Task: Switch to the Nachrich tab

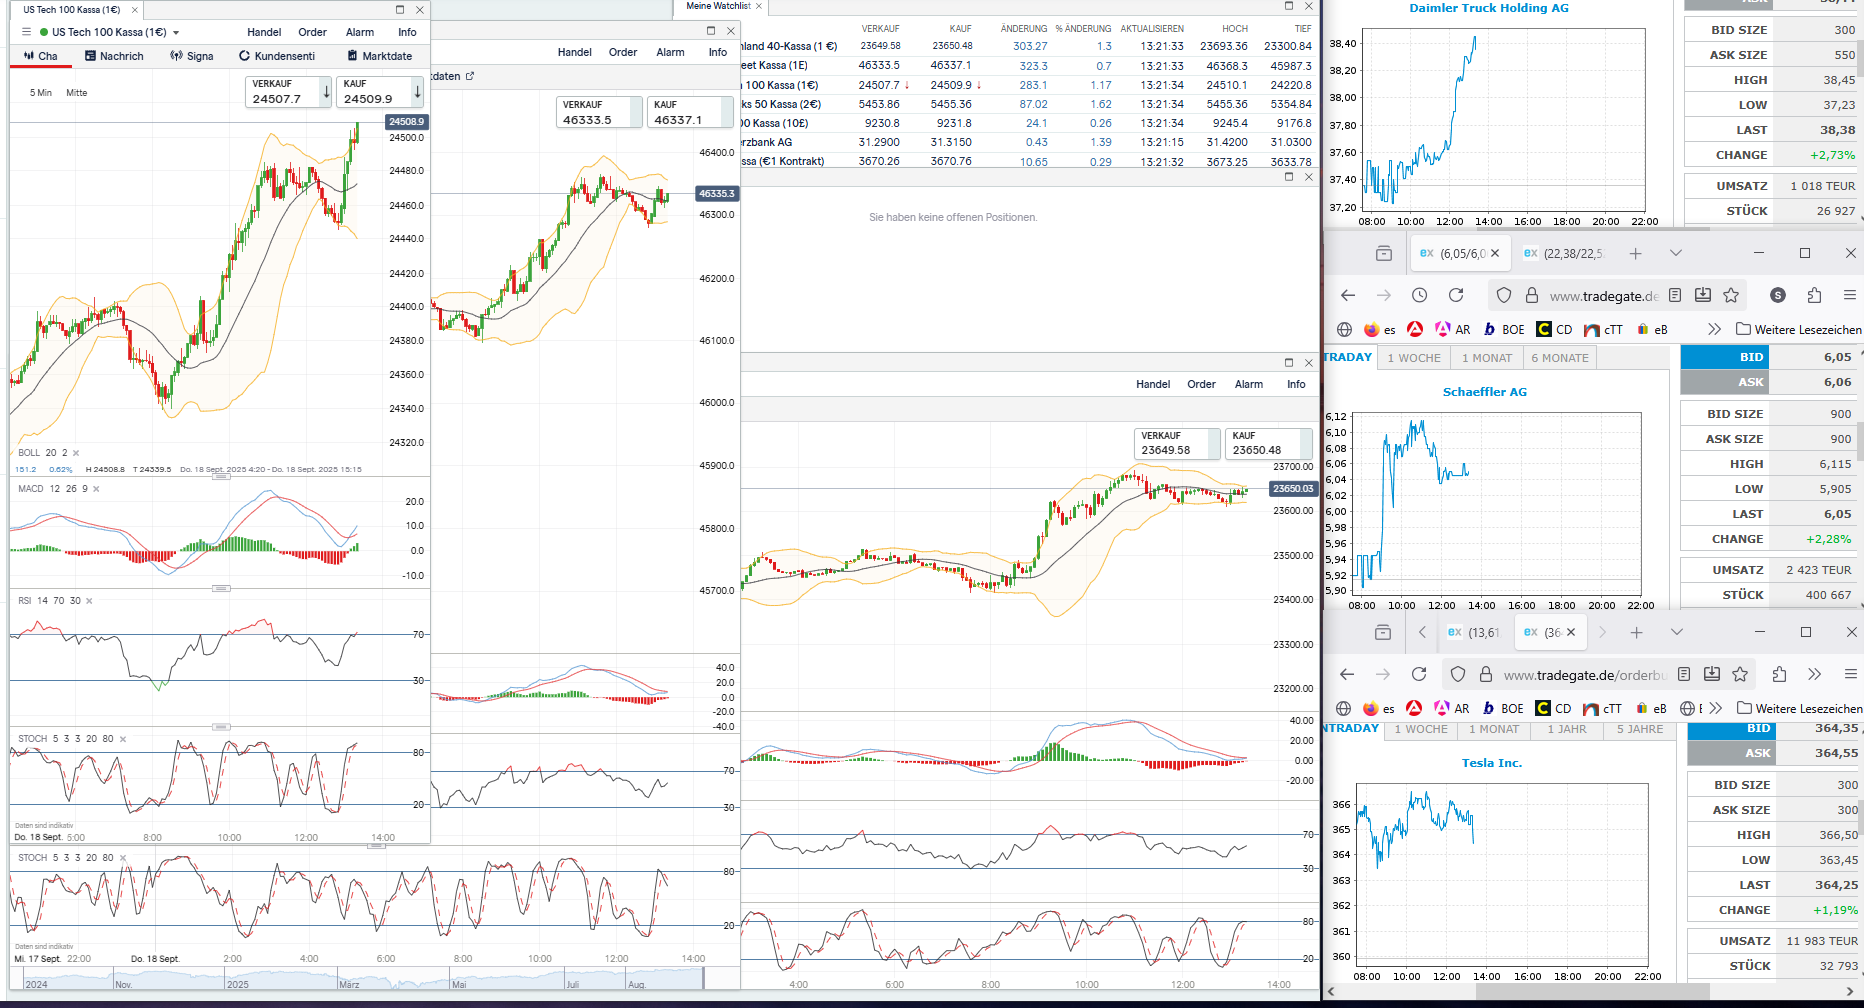Action: 114,56
